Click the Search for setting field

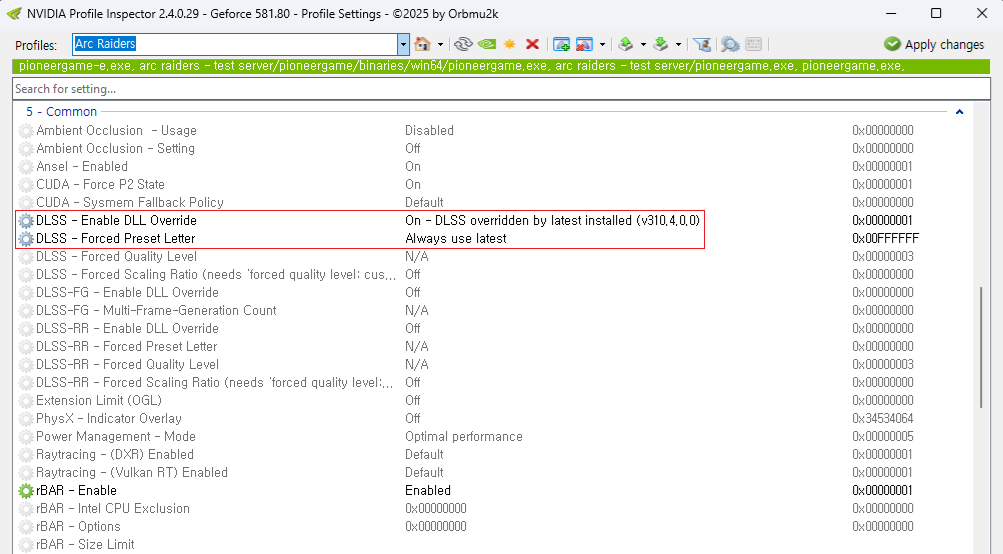pos(501,89)
